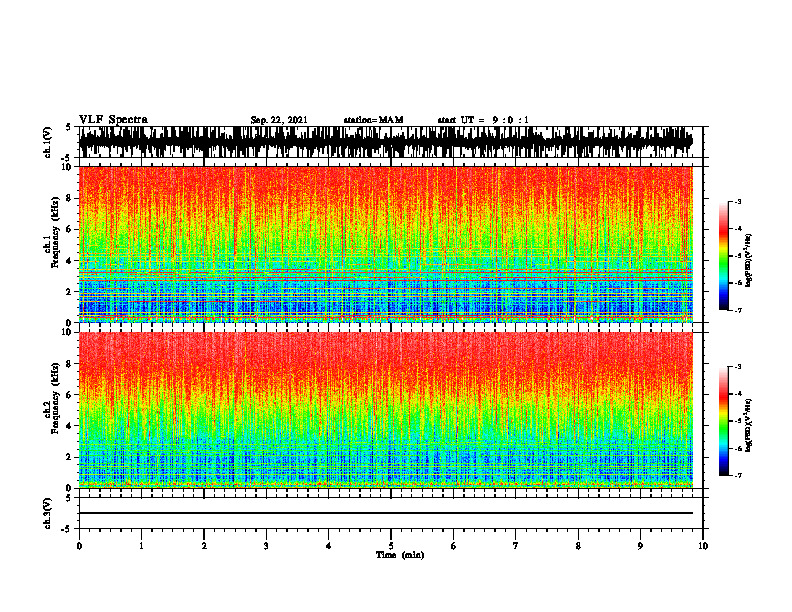
Task: Click the ch.1 frequency axis "8" tick label
Action: tap(69, 198)
